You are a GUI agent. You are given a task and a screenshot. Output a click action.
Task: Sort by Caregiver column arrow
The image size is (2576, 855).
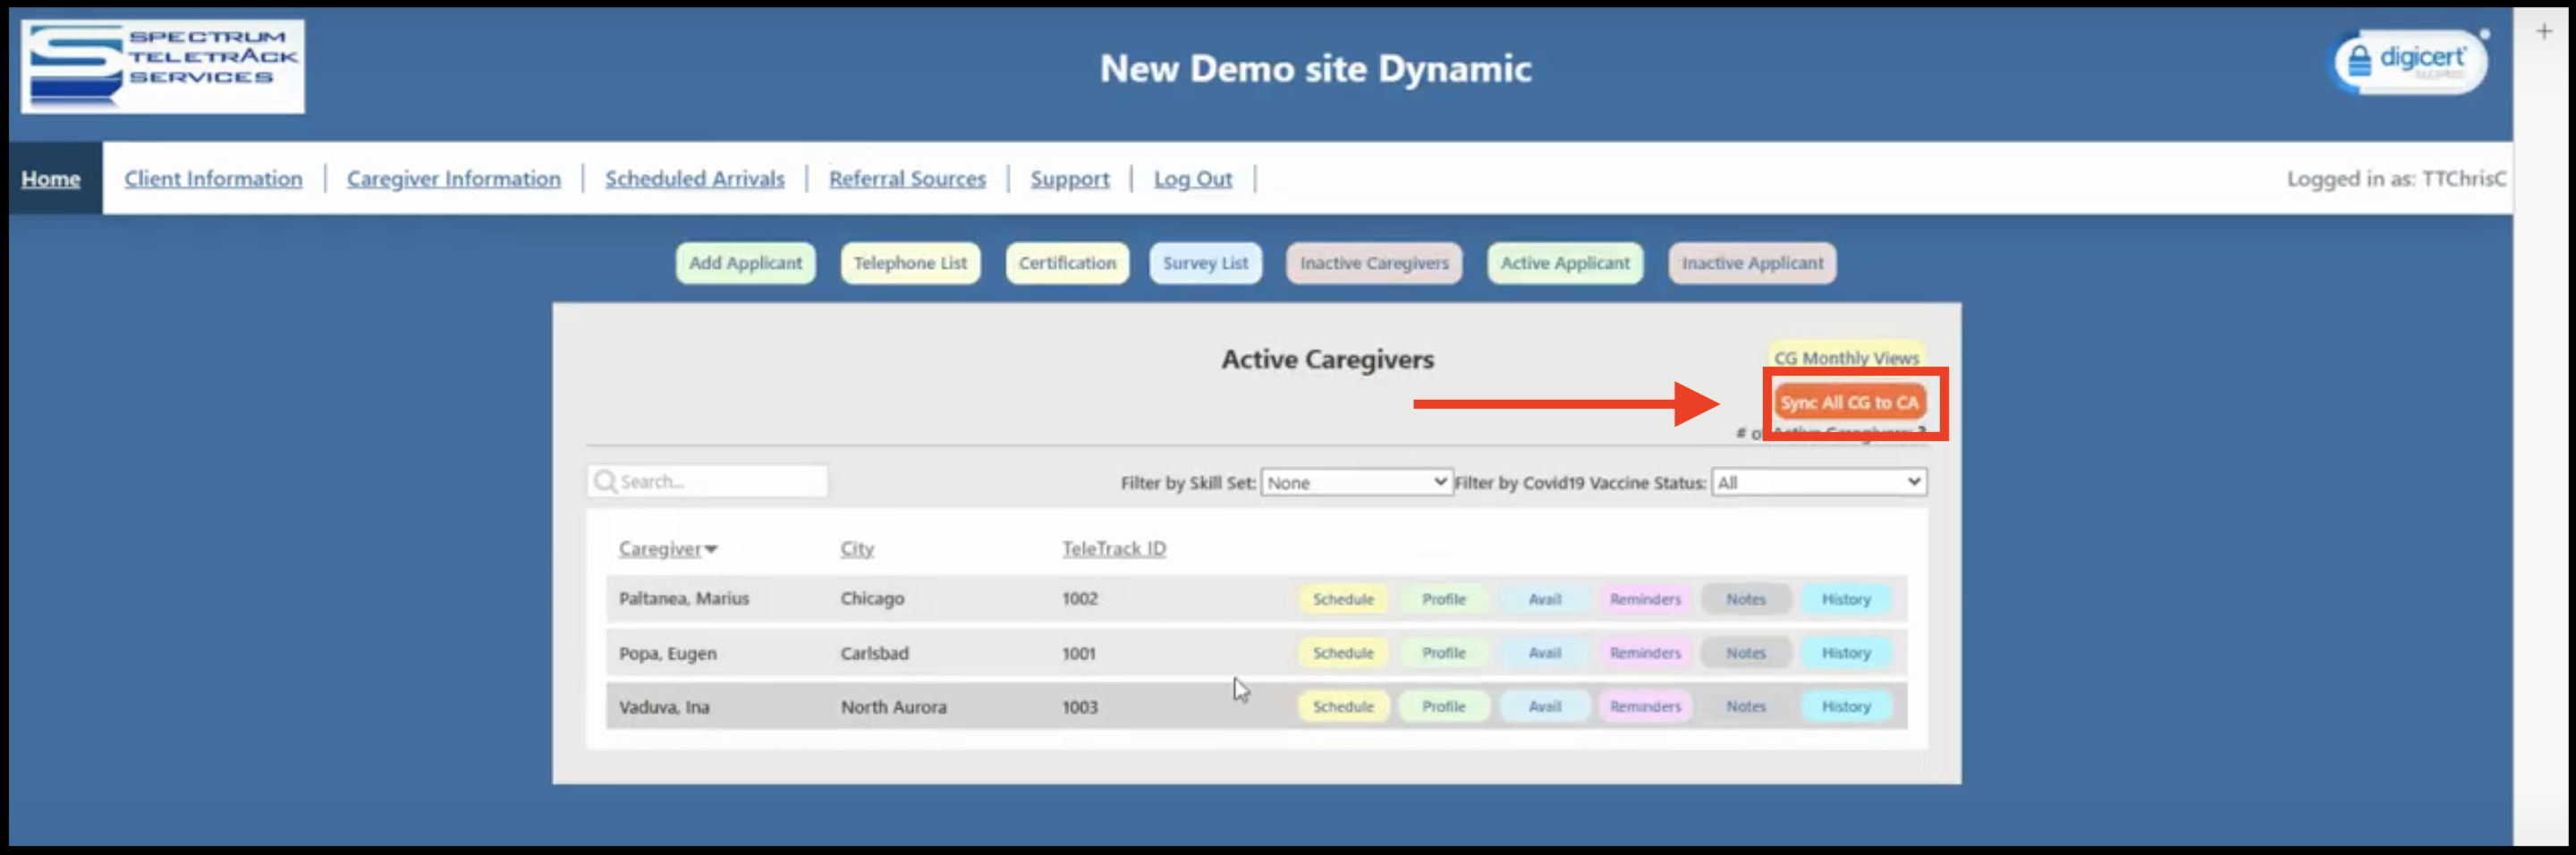tap(711, 549)
